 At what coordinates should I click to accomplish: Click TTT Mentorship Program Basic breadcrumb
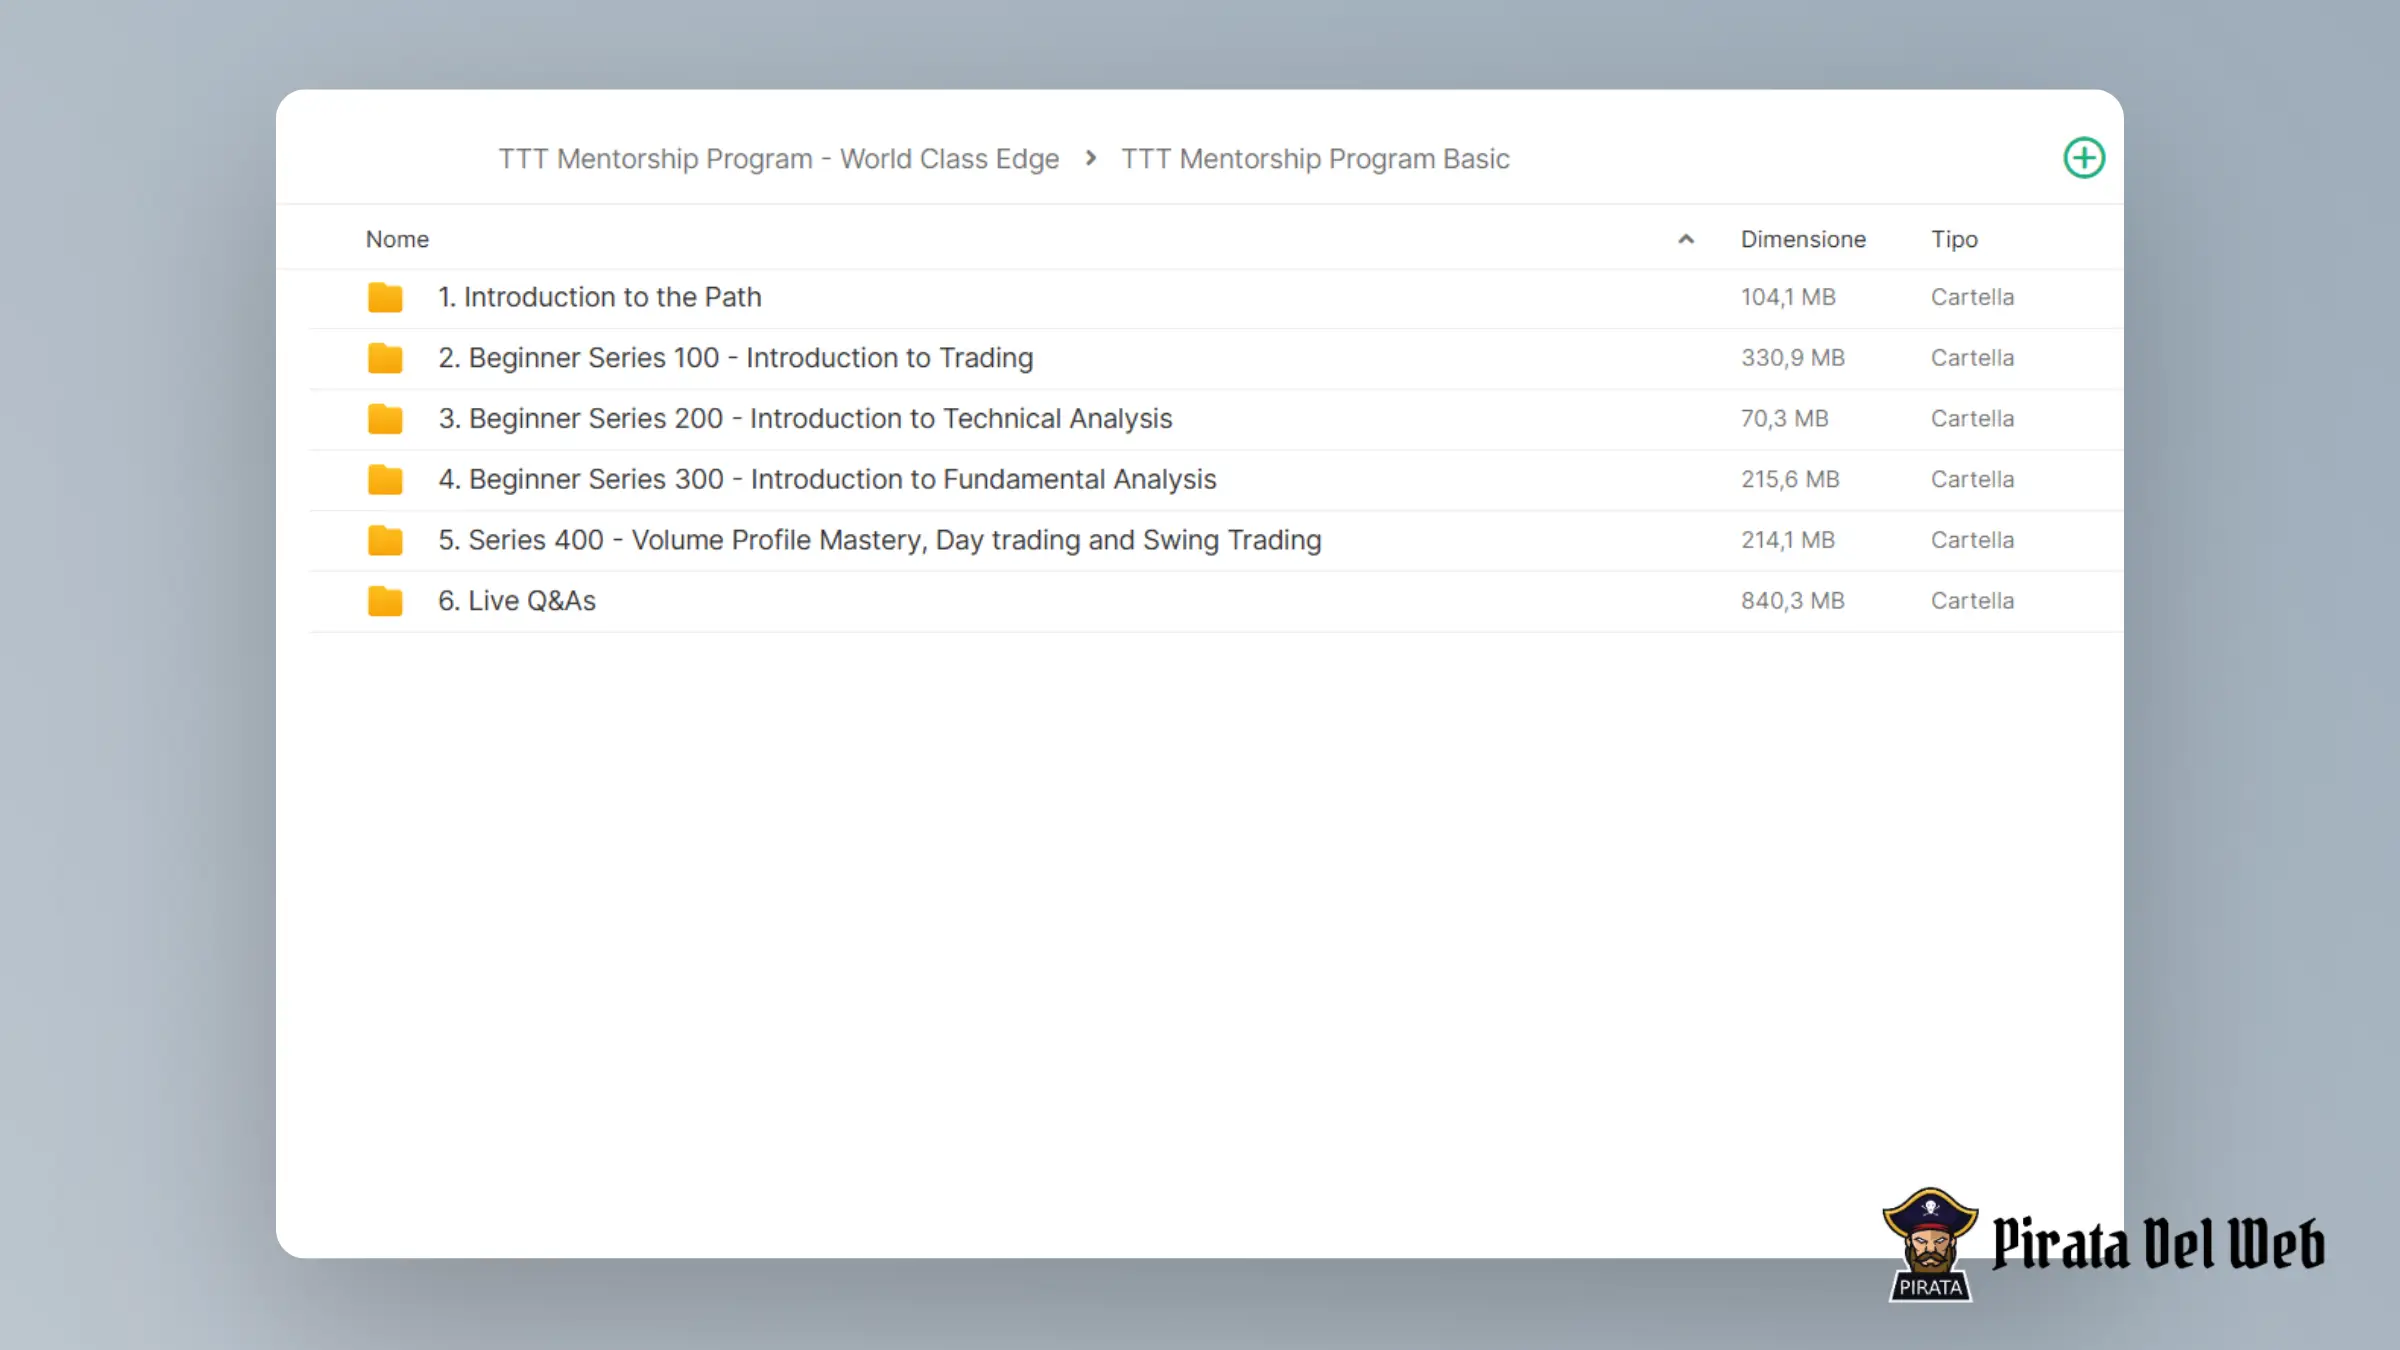[x=1315, y=159]
